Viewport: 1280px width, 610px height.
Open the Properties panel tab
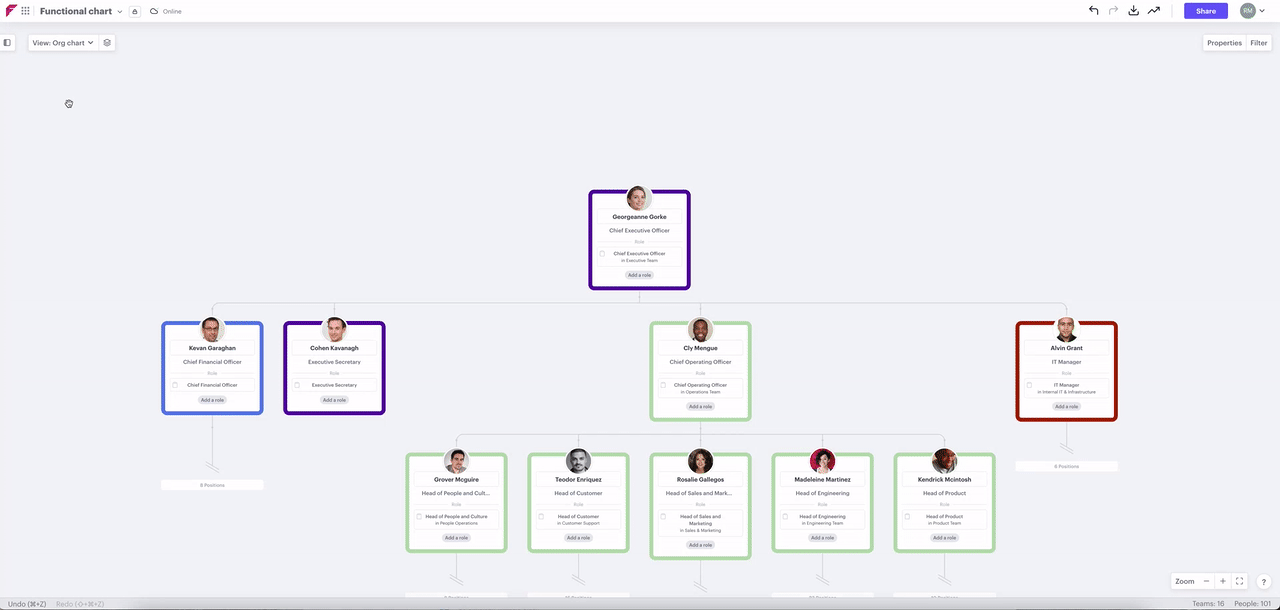(1224, 43)
